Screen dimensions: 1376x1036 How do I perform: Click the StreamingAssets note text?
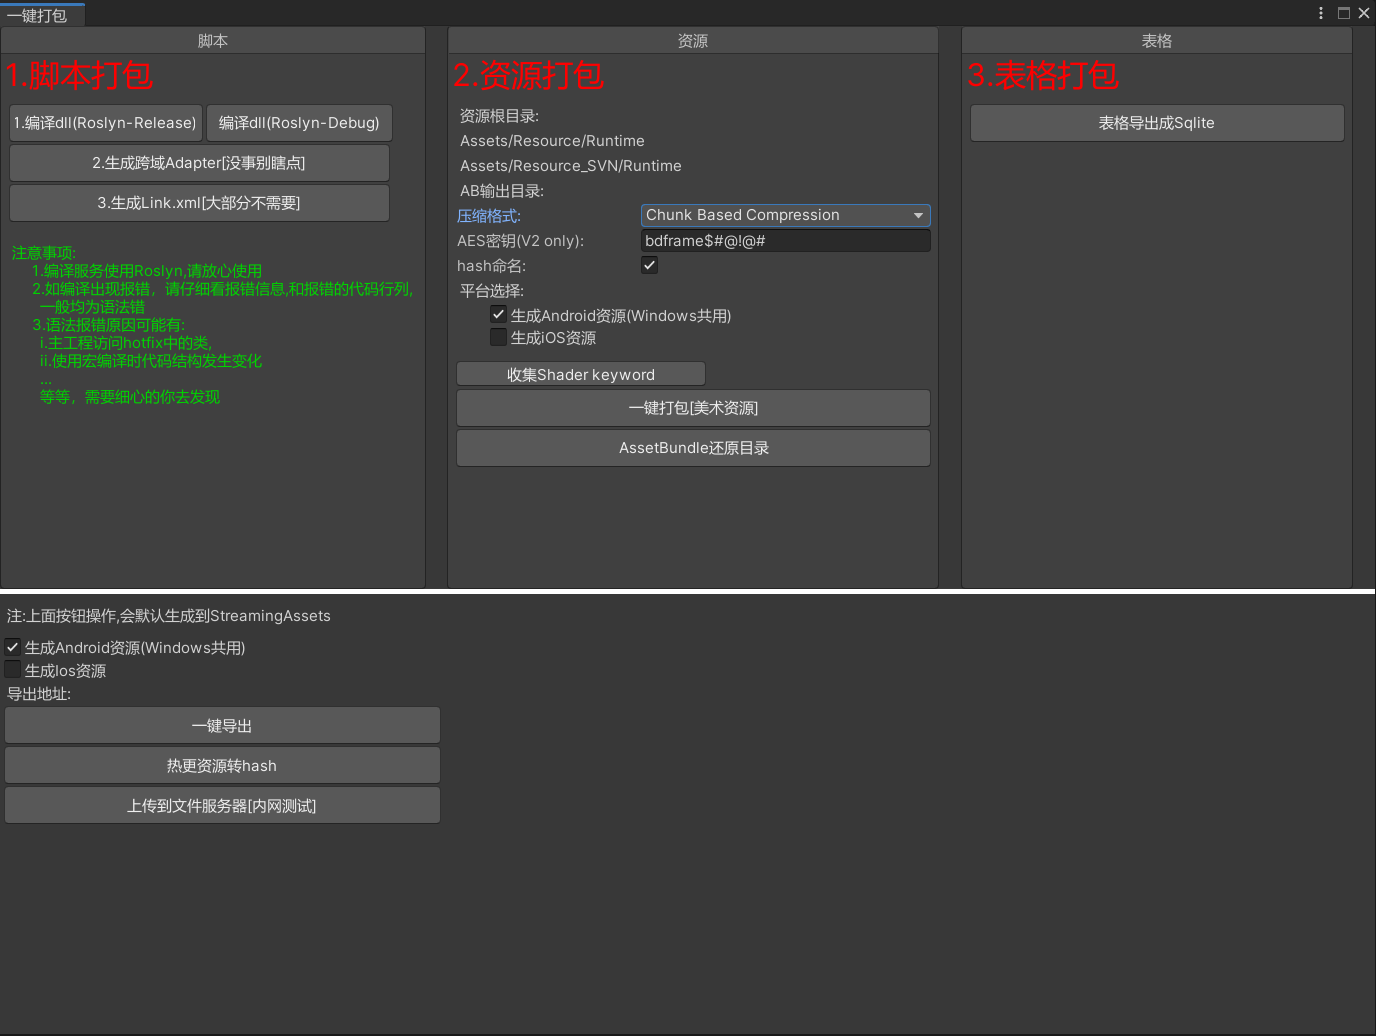(169, 616)
